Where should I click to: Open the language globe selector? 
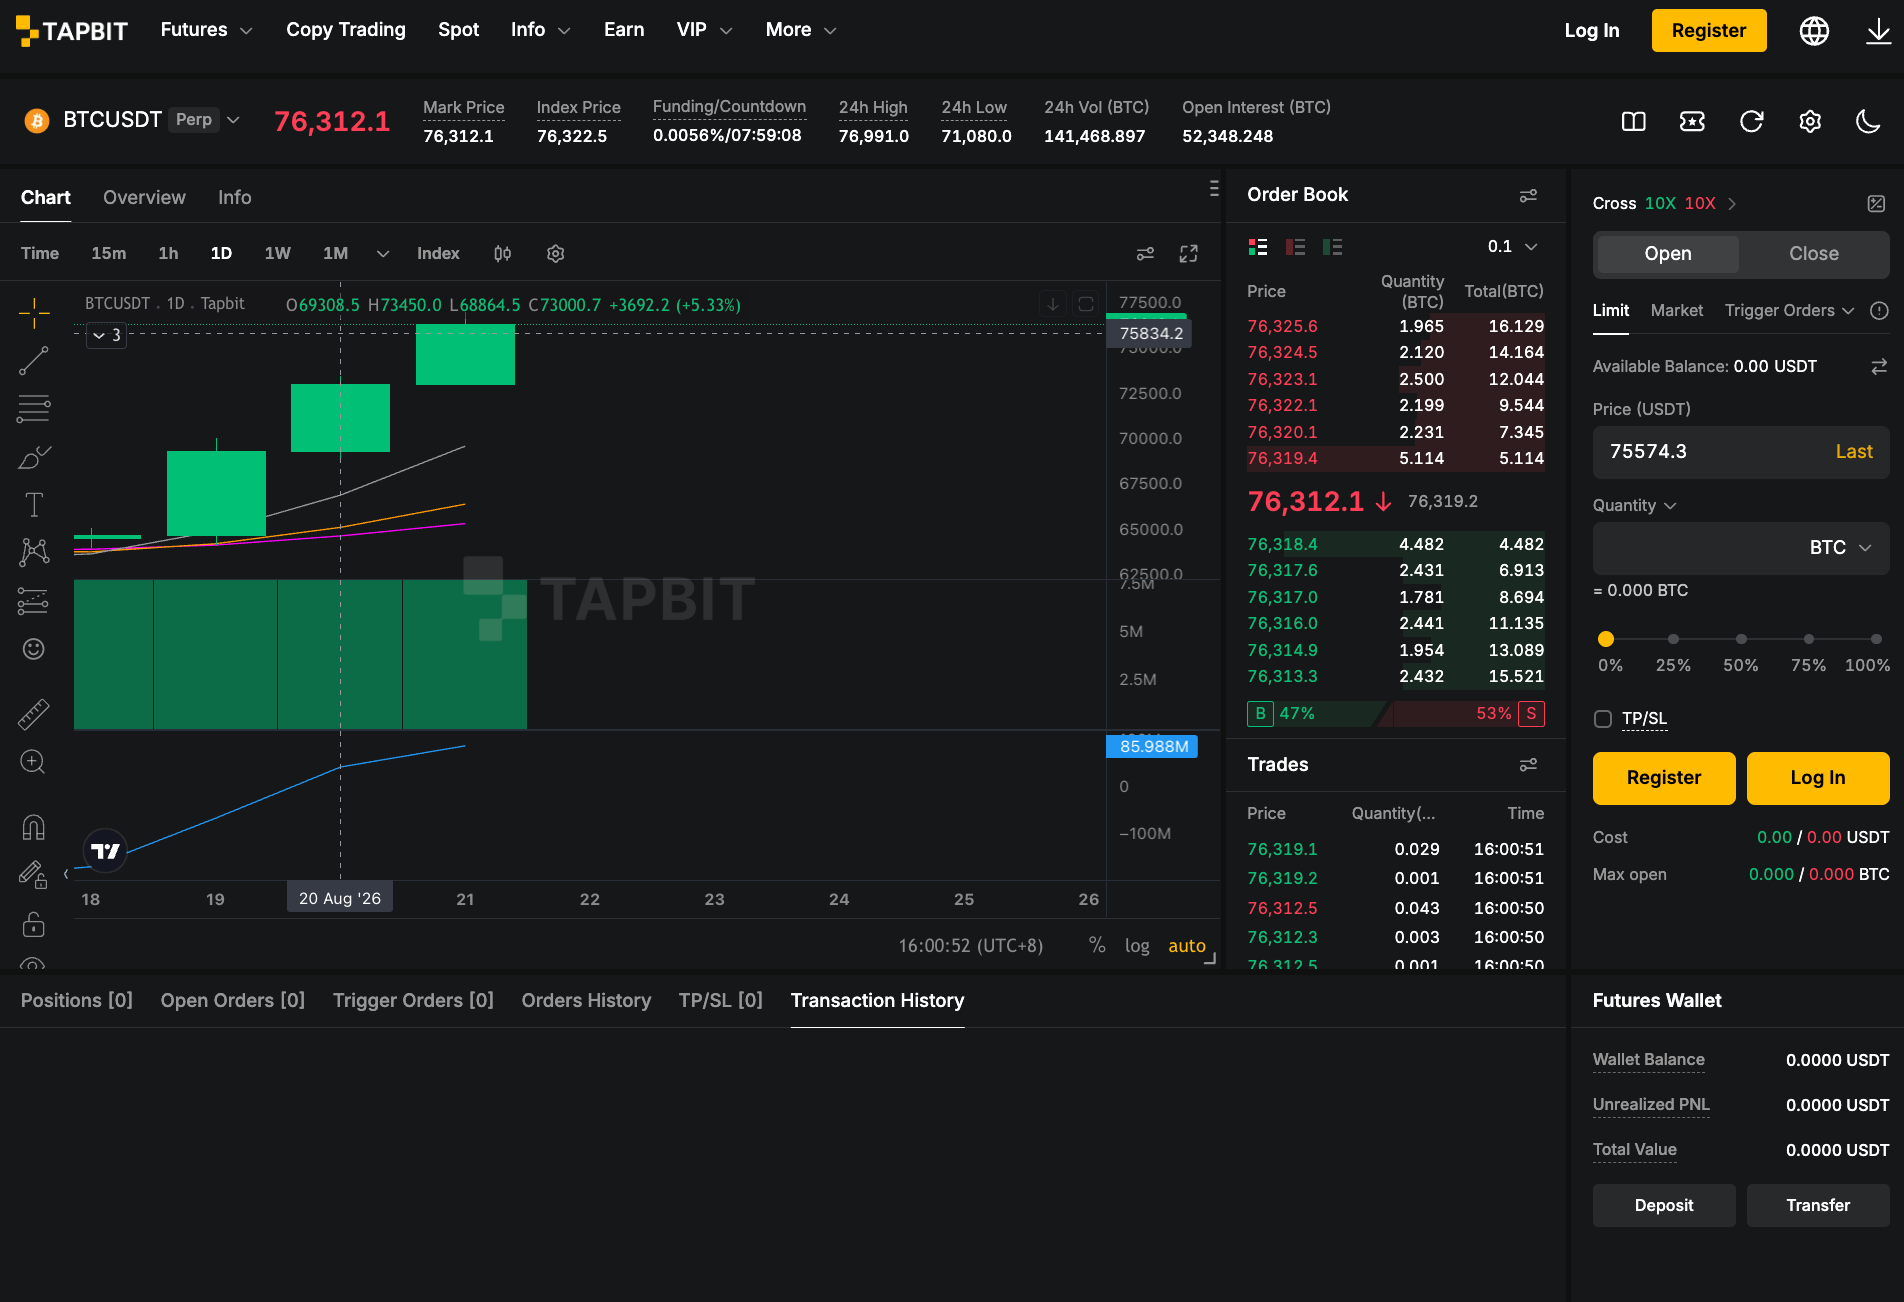[1814, 31]
